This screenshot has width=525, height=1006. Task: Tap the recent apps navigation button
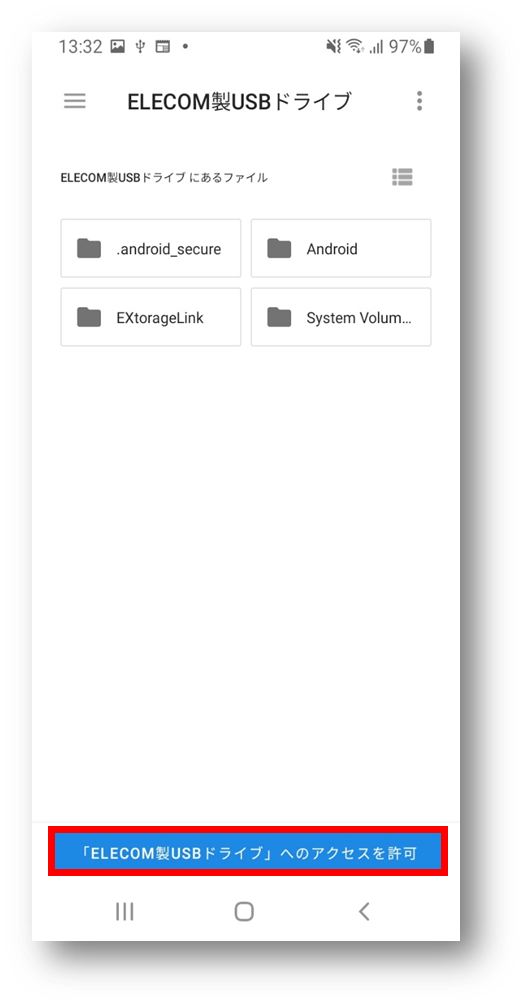point(125,911)
